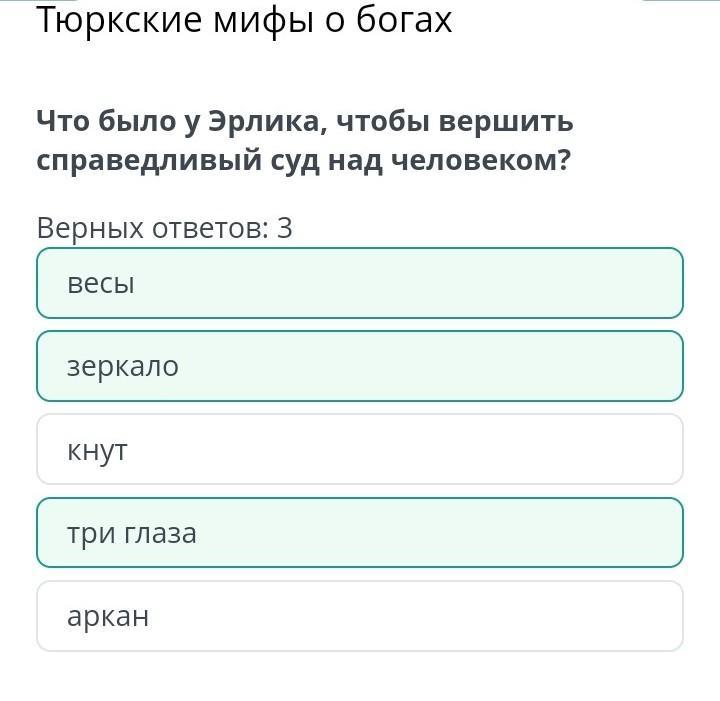The image size is (720, 701).
Task: Click the 'Верных ответов: 3' label
Action: click(164, 228)
